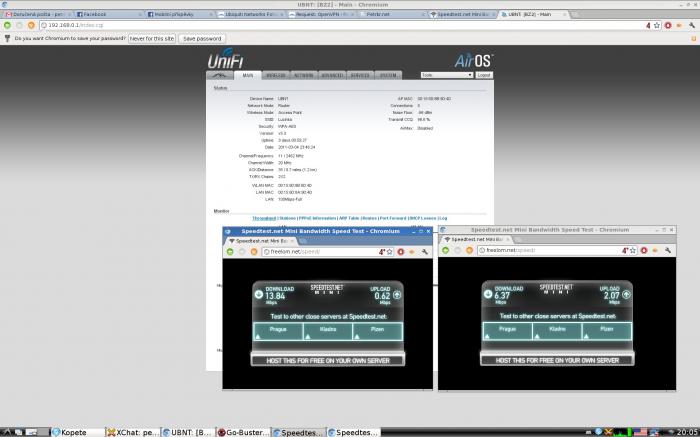Switch to the WIRELESS tab in AirOS
This screenshot has height=437, width=700.
pos(275,75)
